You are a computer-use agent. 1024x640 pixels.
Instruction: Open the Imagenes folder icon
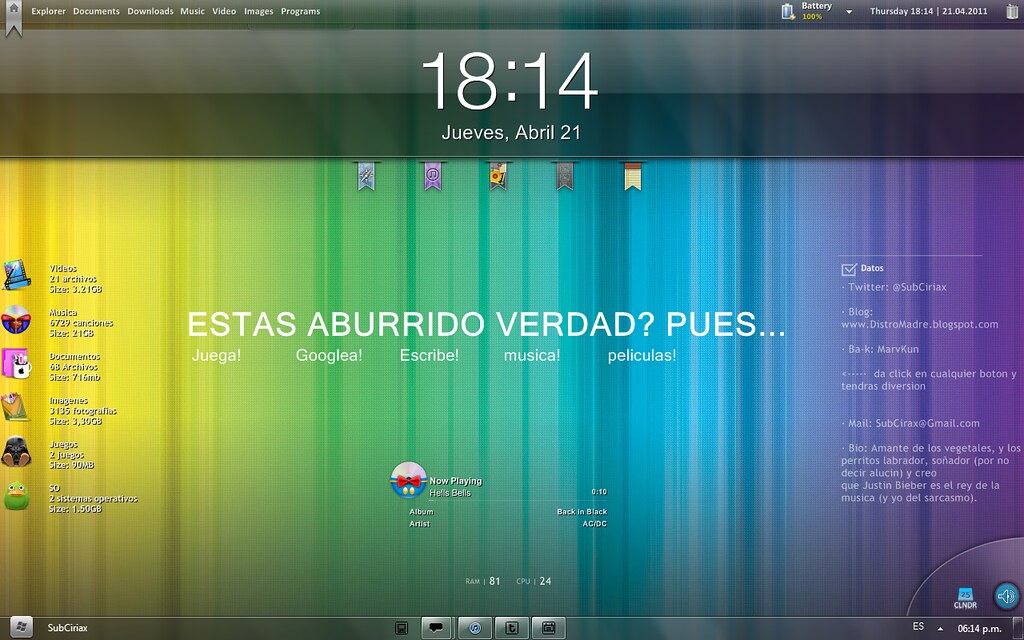point(16,408)
